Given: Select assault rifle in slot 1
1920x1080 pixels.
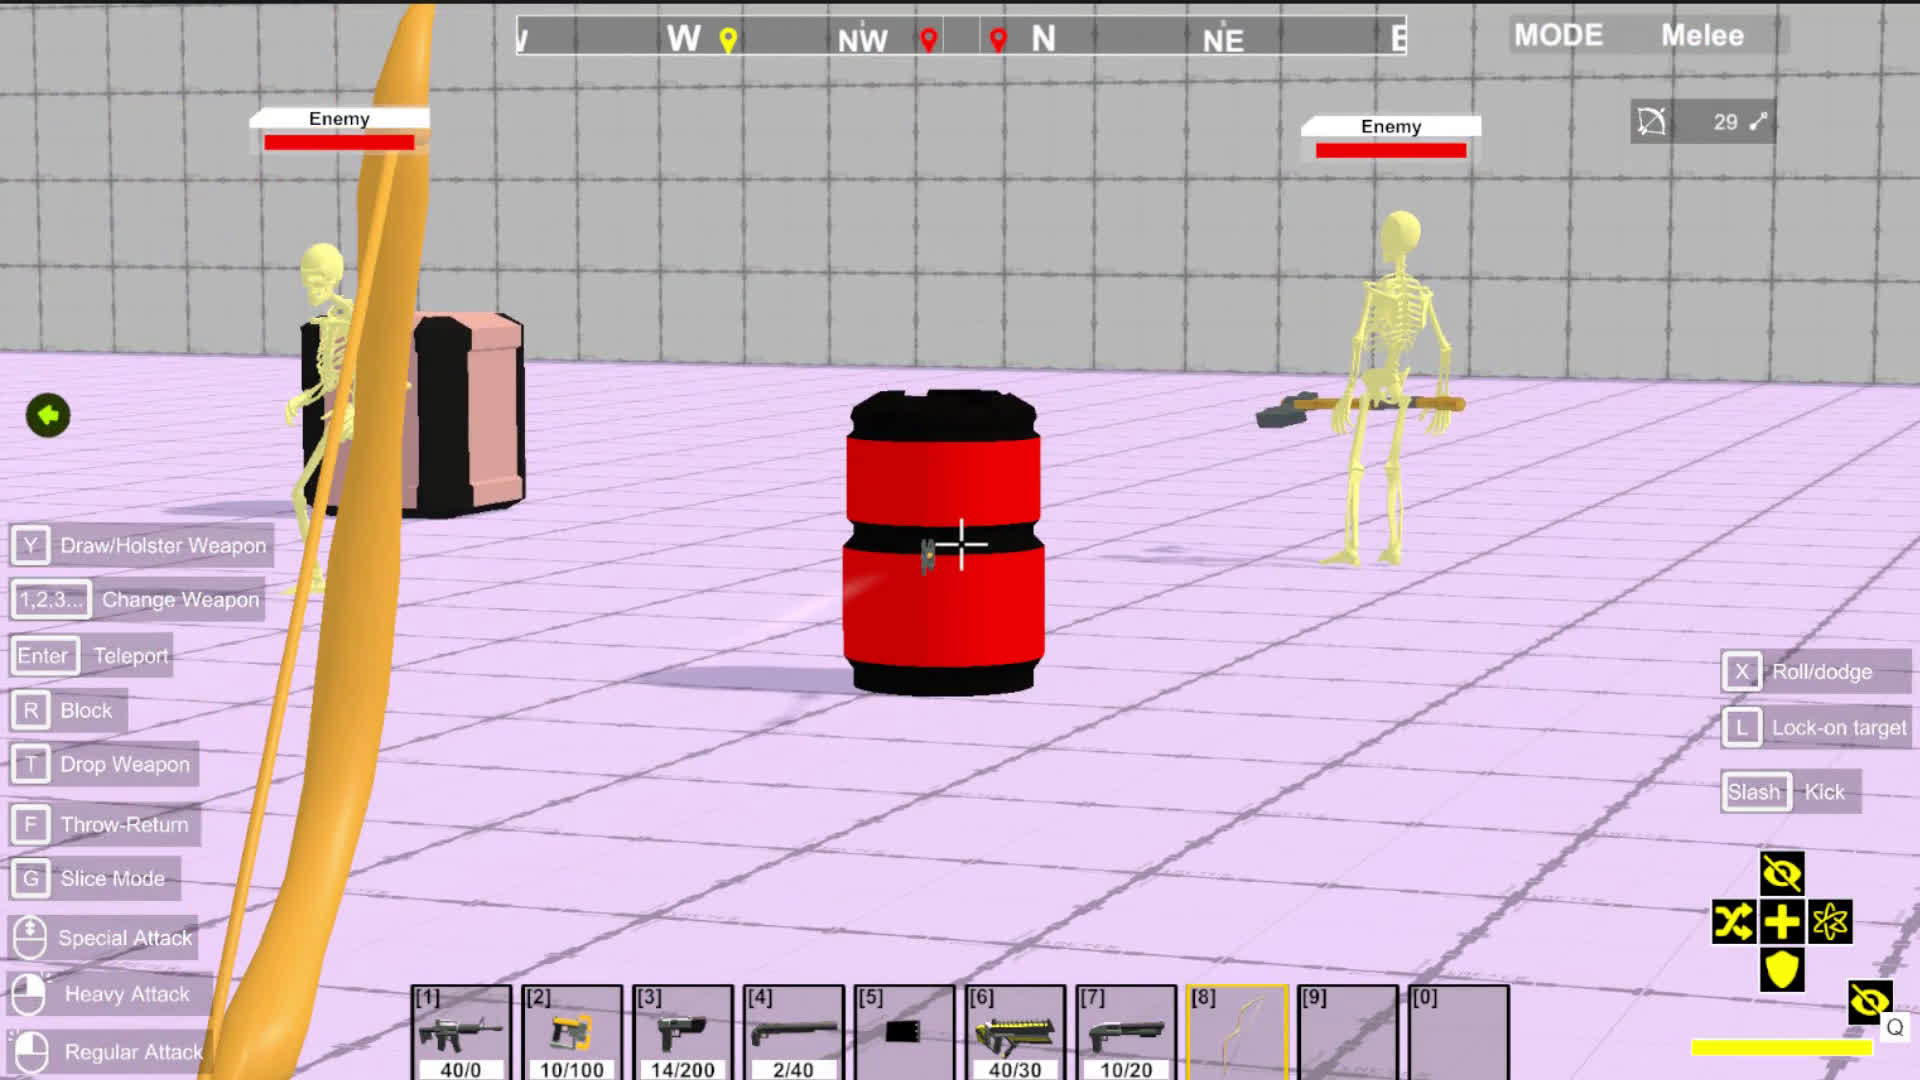Looking at the screenshot, I should [x=461, y=1032].
